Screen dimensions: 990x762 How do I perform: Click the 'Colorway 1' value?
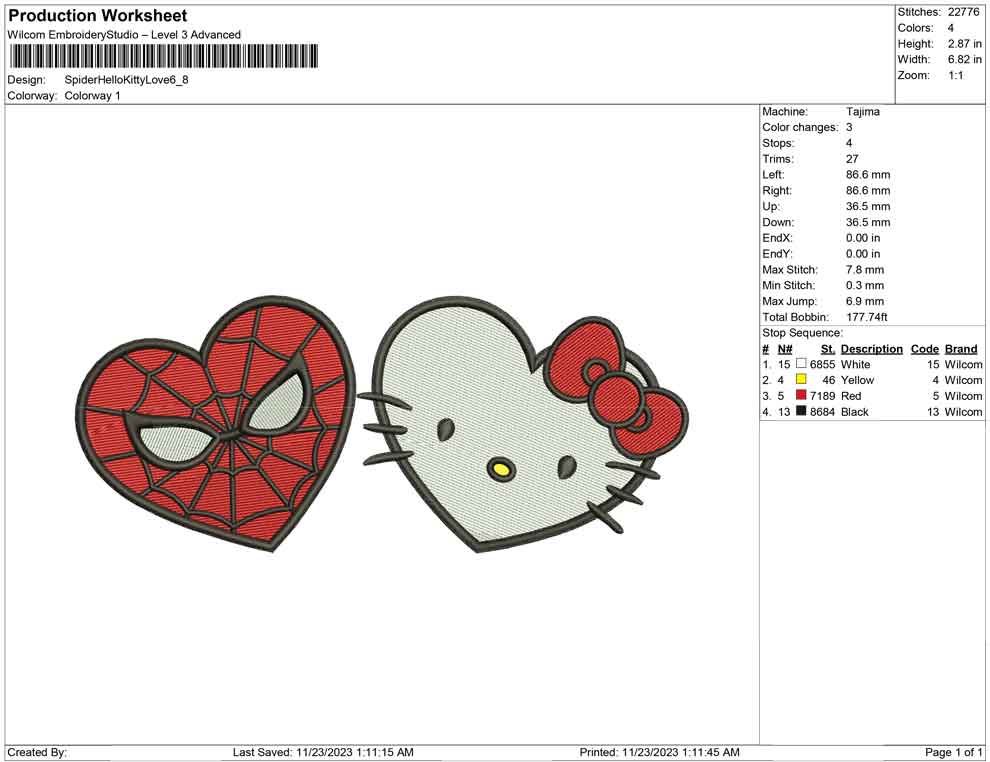[92, 96]
